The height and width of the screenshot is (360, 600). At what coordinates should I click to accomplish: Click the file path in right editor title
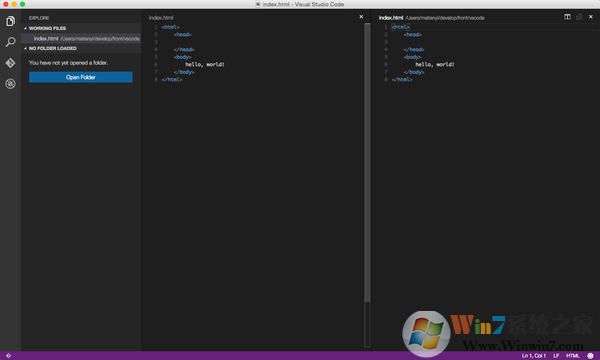(445, 18)
